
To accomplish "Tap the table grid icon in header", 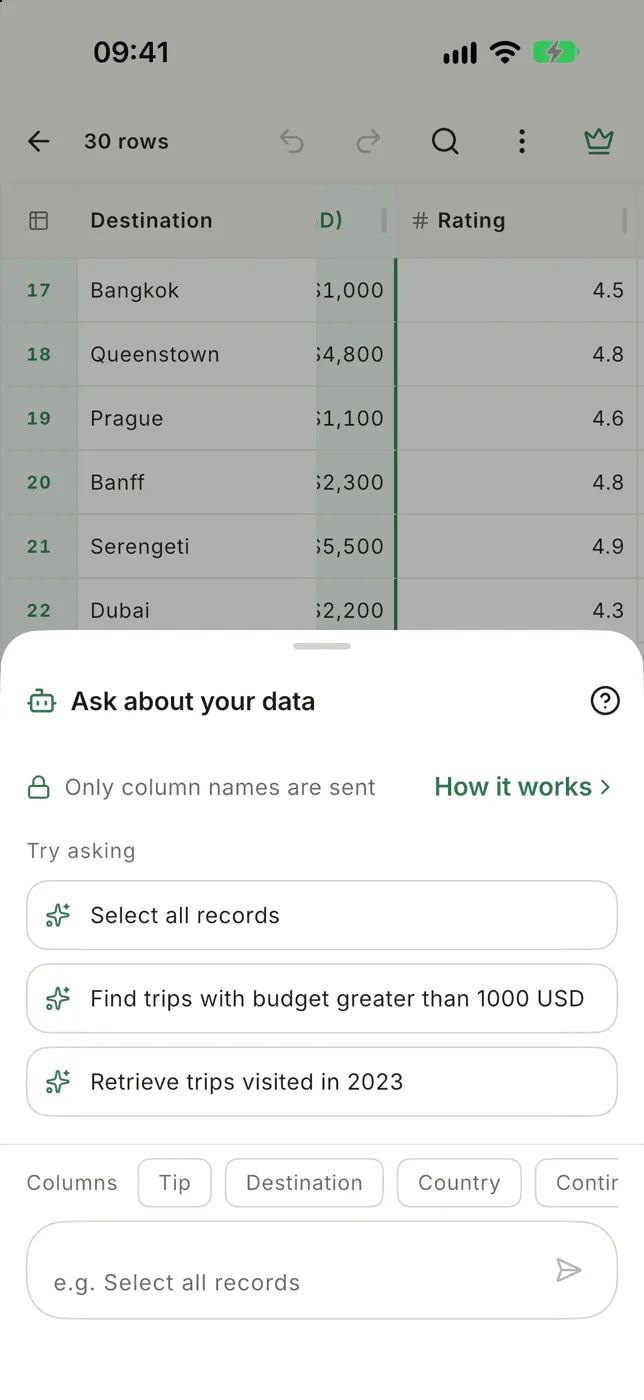I will 39,221.
